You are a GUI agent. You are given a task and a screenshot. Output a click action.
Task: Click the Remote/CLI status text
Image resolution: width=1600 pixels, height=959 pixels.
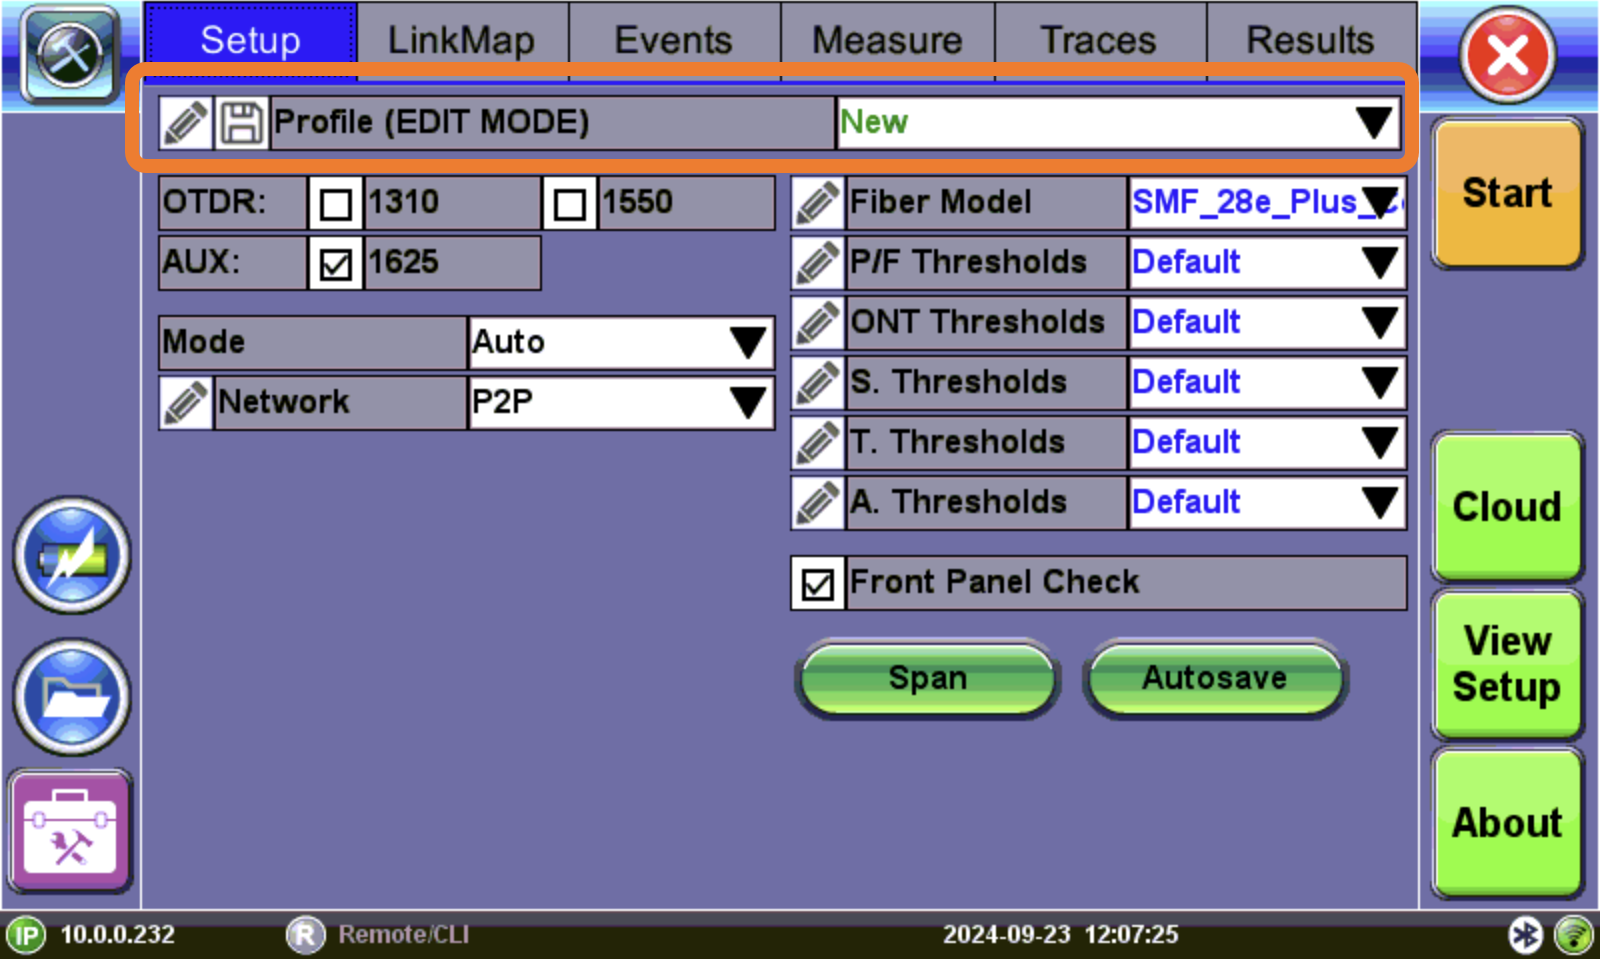pos(403,935)
